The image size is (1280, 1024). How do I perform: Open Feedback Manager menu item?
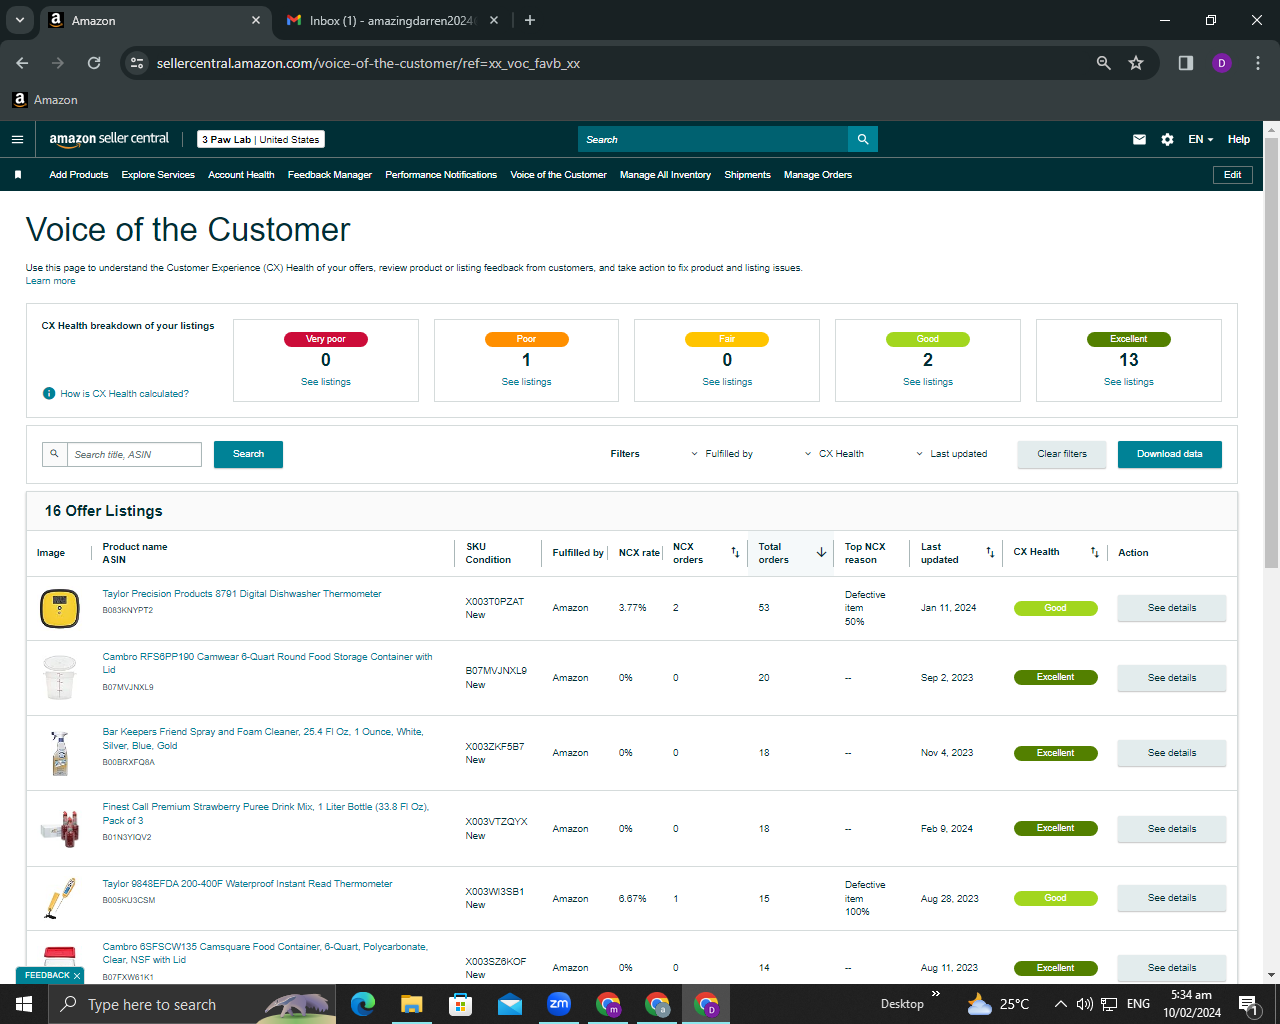point(330,175)
